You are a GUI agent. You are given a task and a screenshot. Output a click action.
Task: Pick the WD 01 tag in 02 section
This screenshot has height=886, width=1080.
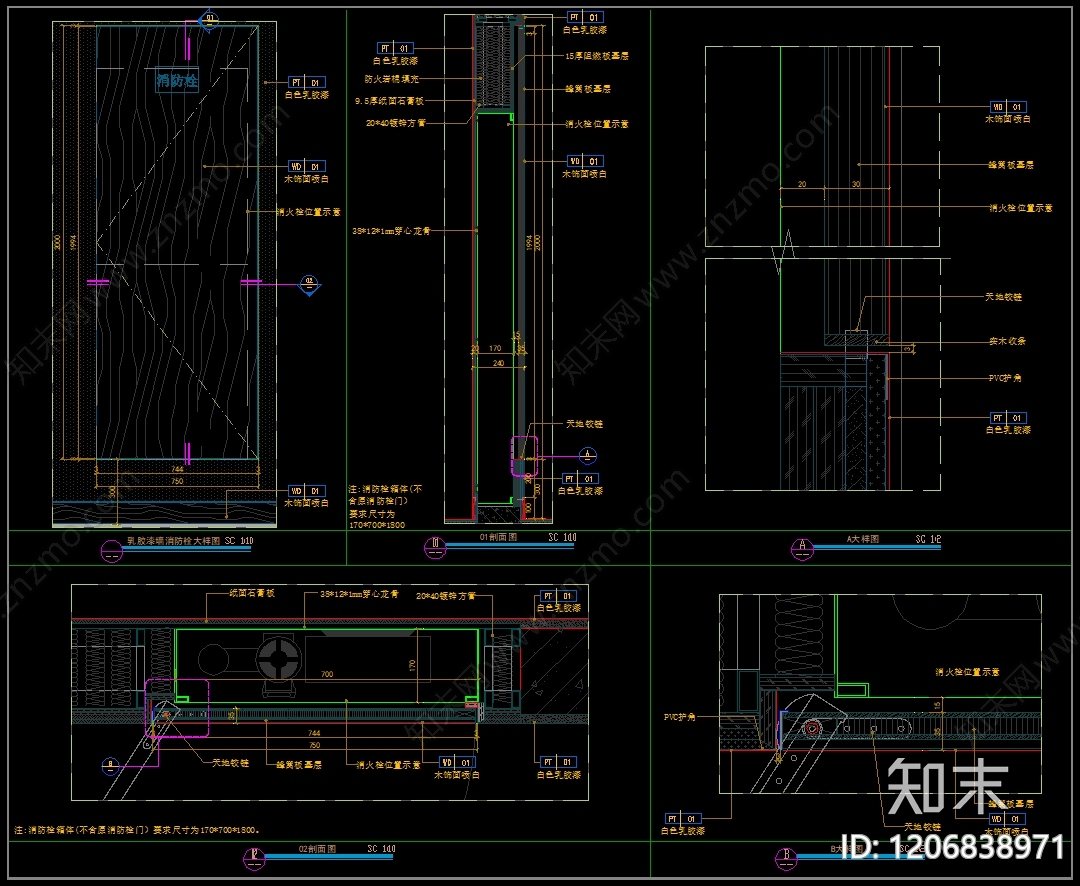coord(457,763)
